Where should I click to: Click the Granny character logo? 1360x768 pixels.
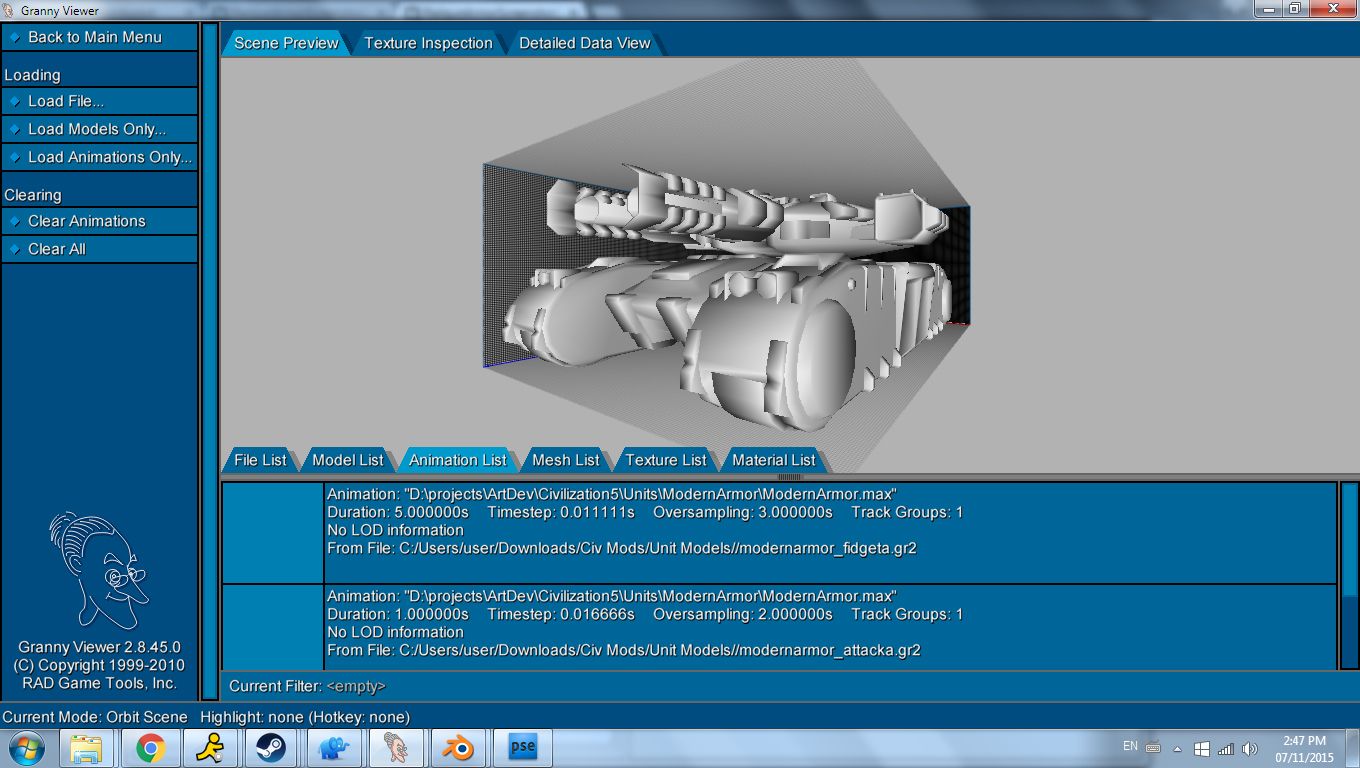coord(98,570)
